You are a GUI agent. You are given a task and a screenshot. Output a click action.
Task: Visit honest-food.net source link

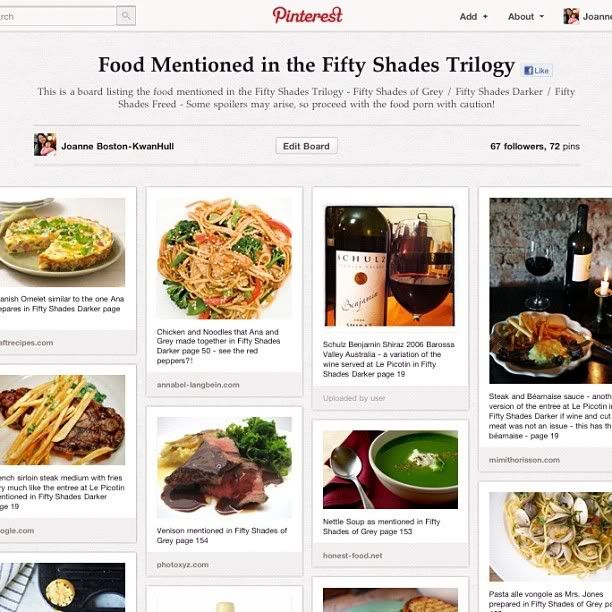(x=352, y=555)
